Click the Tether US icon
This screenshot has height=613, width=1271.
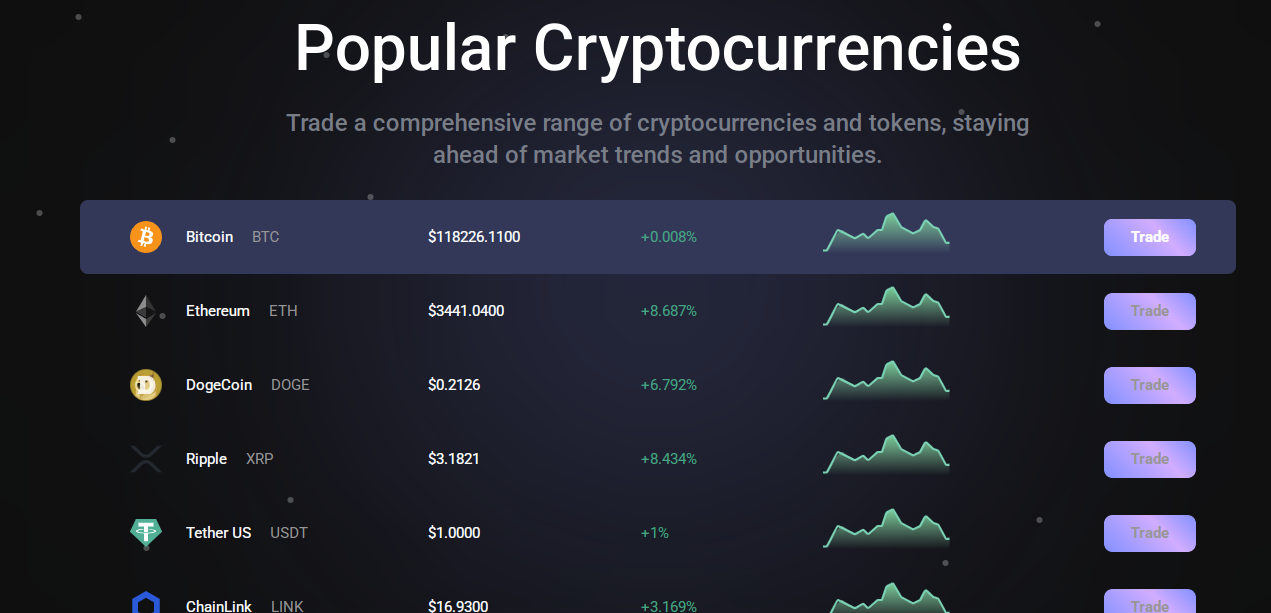pyautogui.click(x=146, y=533)
